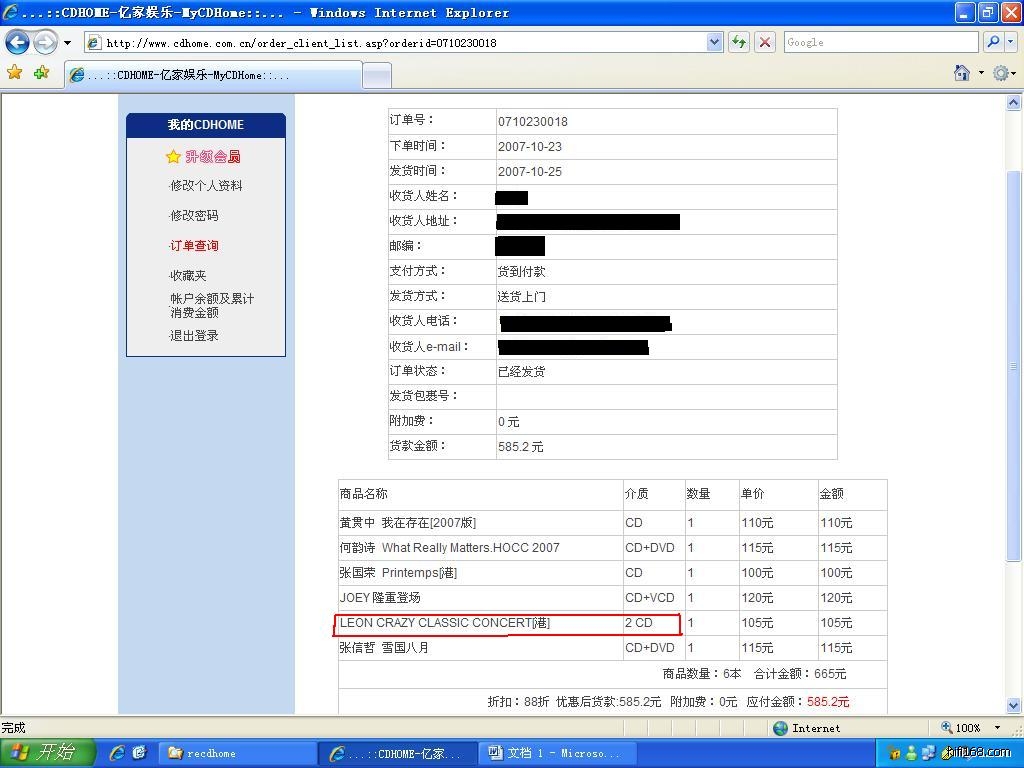Open a new blank tab

[376, 75]
